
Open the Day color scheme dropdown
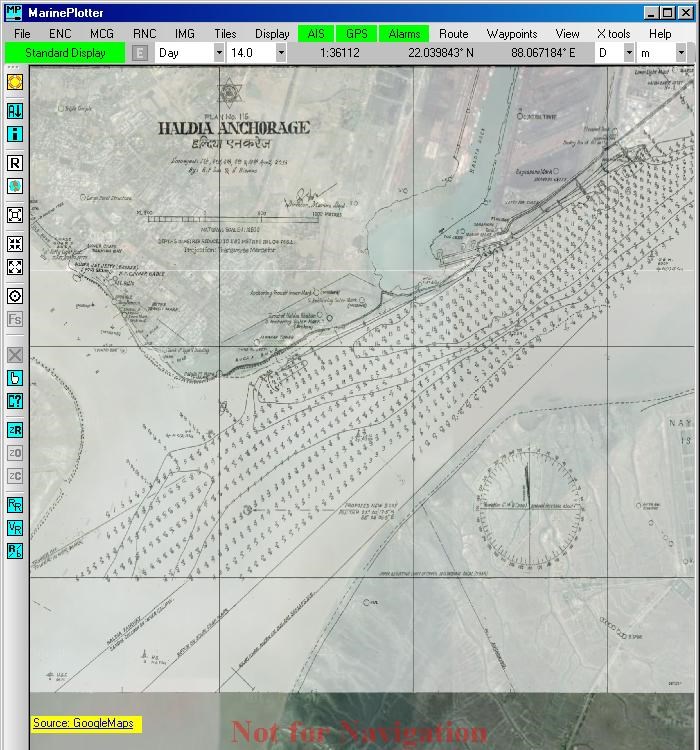click(219, 53)
